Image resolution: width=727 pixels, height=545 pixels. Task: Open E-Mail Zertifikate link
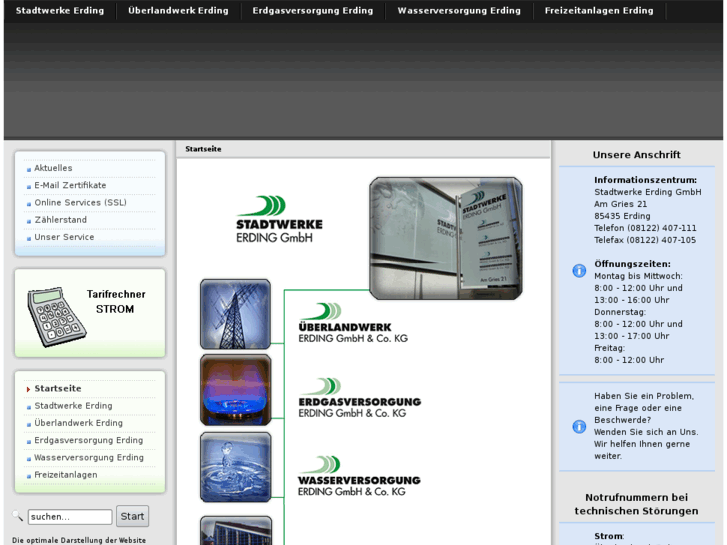[x=70, y=185]
